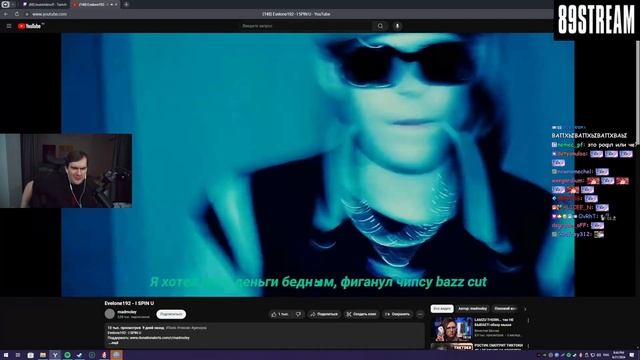Share the video via Поделиться button

click(x=324, y=314)
